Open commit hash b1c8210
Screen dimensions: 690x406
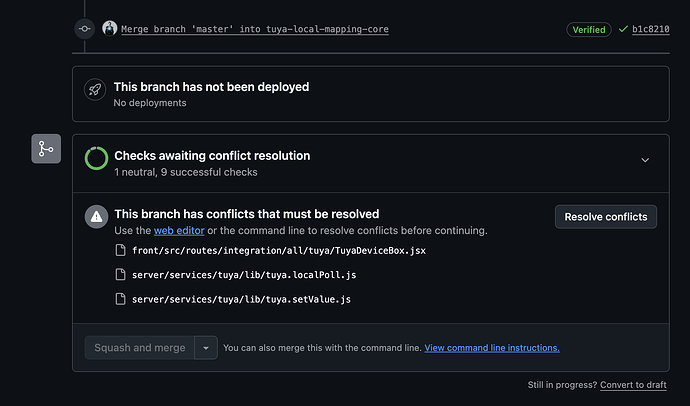pyautogui.click(x=650, y=29)
